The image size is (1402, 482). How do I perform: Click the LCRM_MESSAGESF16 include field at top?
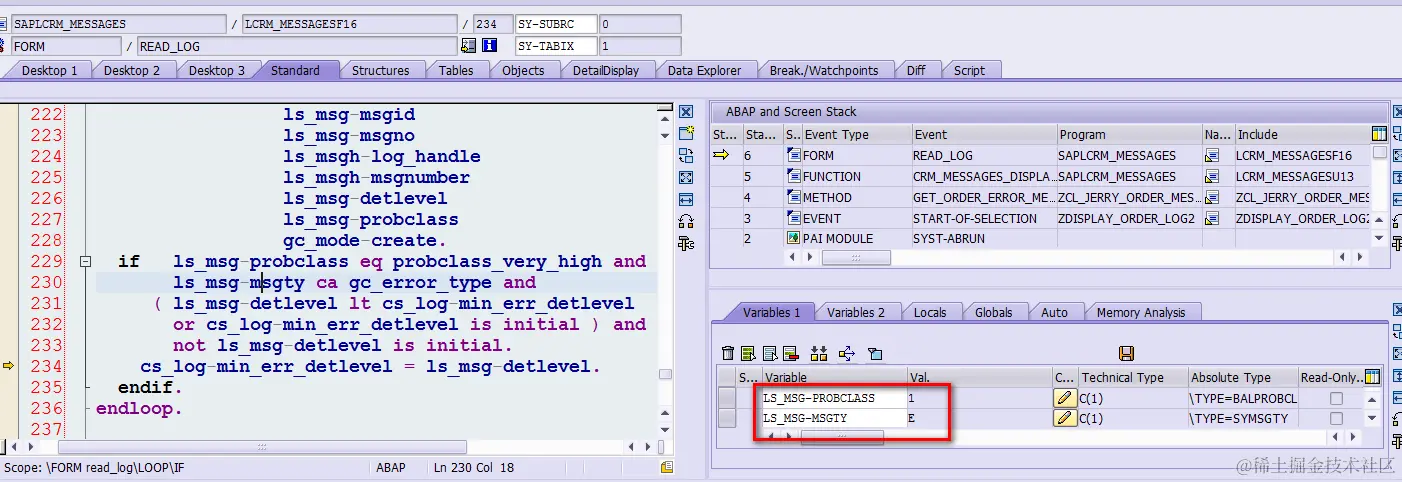pyautogui.click(x=348, y=23)
